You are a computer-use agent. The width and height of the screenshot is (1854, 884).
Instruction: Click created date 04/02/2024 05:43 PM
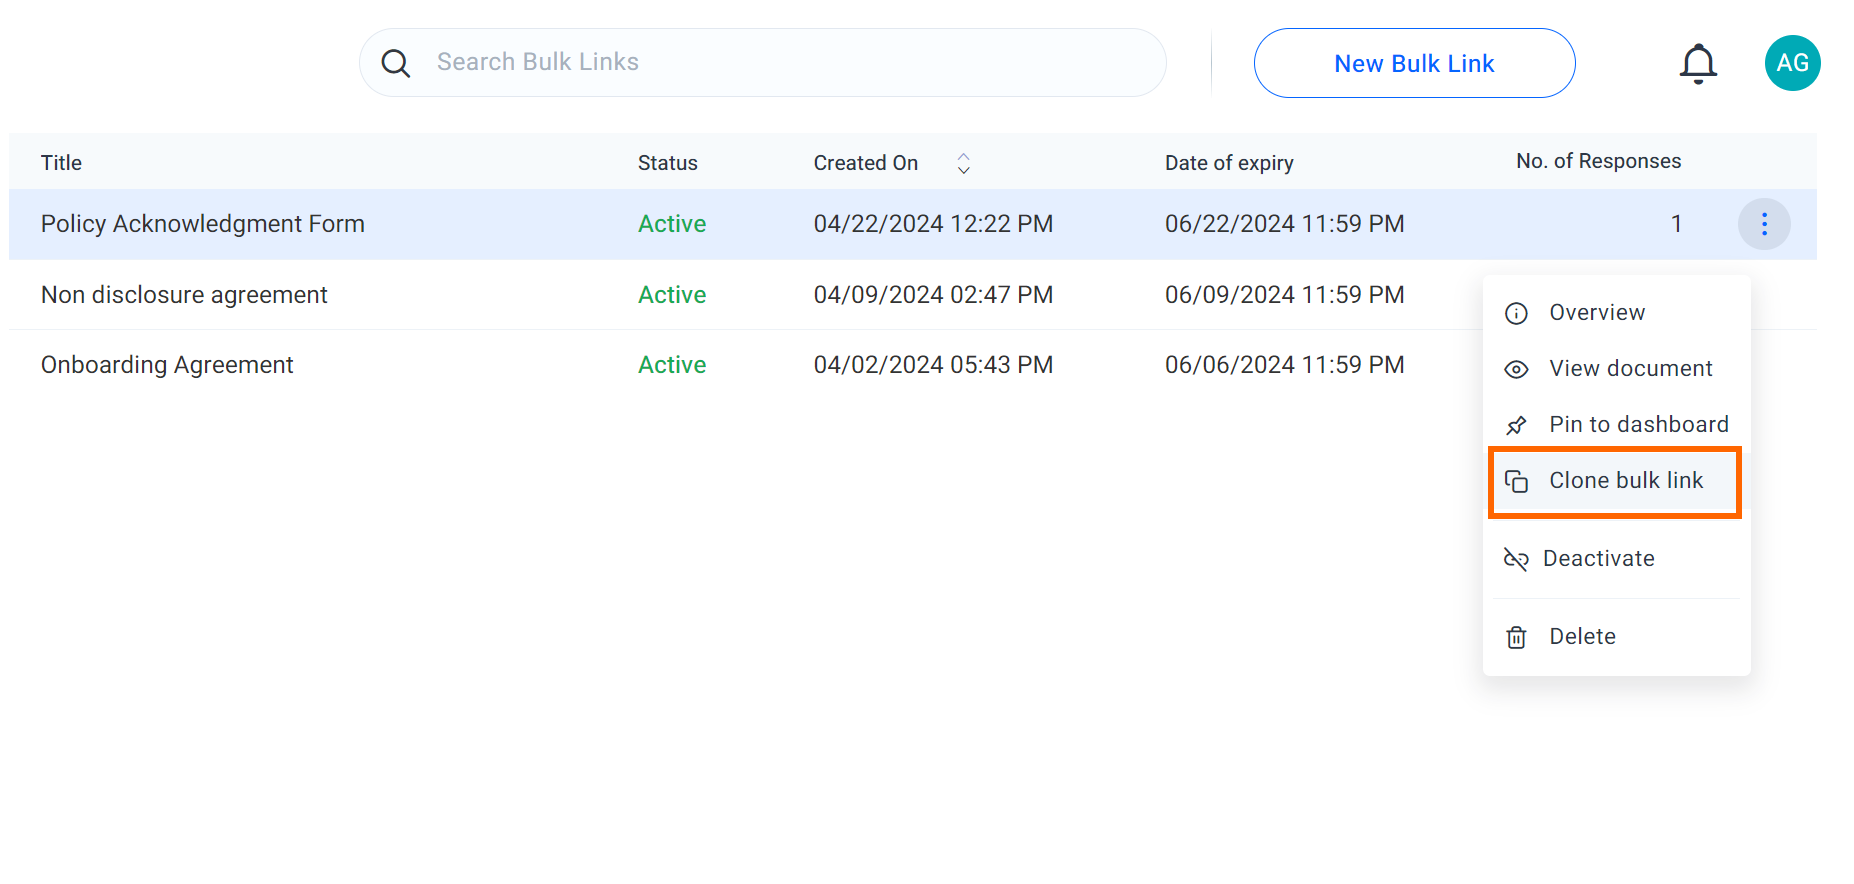point(933,365)
